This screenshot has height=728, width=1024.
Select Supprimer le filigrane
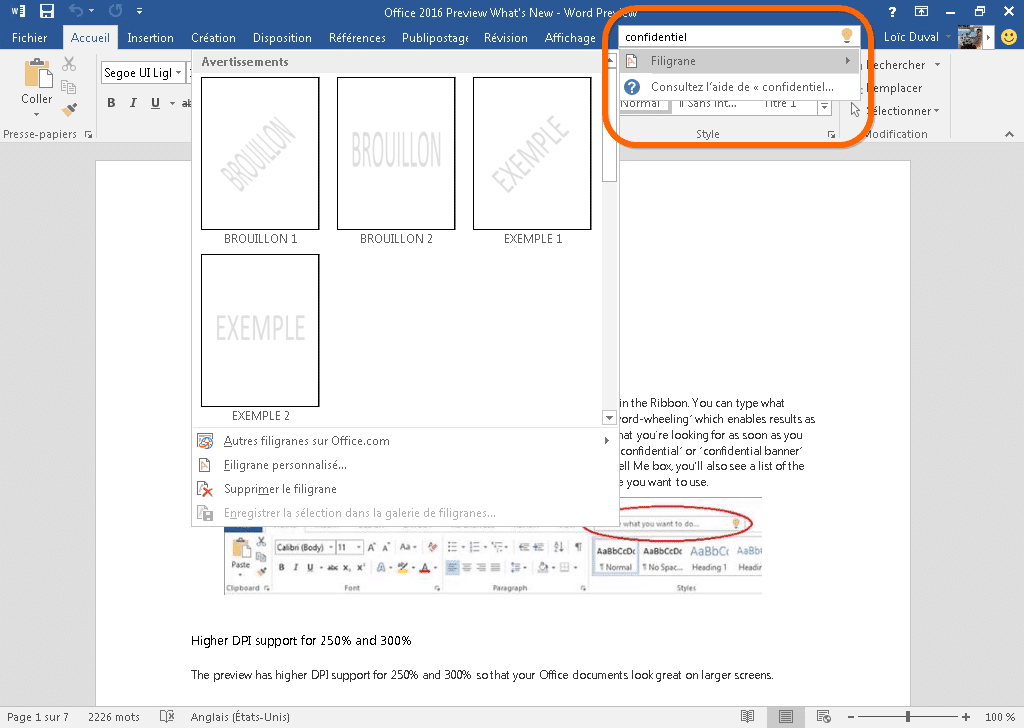(x=404, y=489)
